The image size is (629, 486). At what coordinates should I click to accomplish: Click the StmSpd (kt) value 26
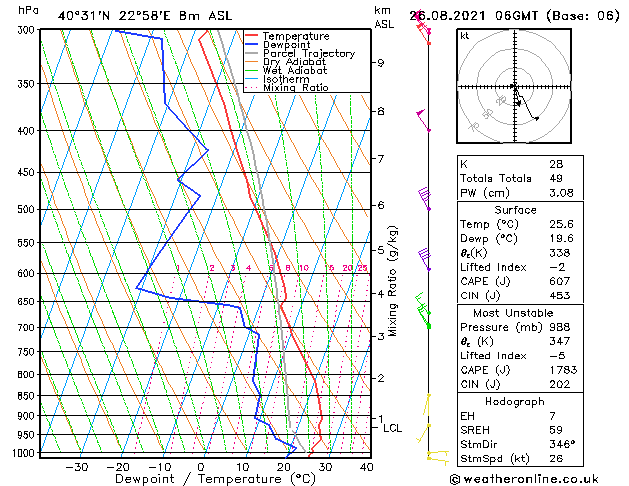click(x=556, y=458)
